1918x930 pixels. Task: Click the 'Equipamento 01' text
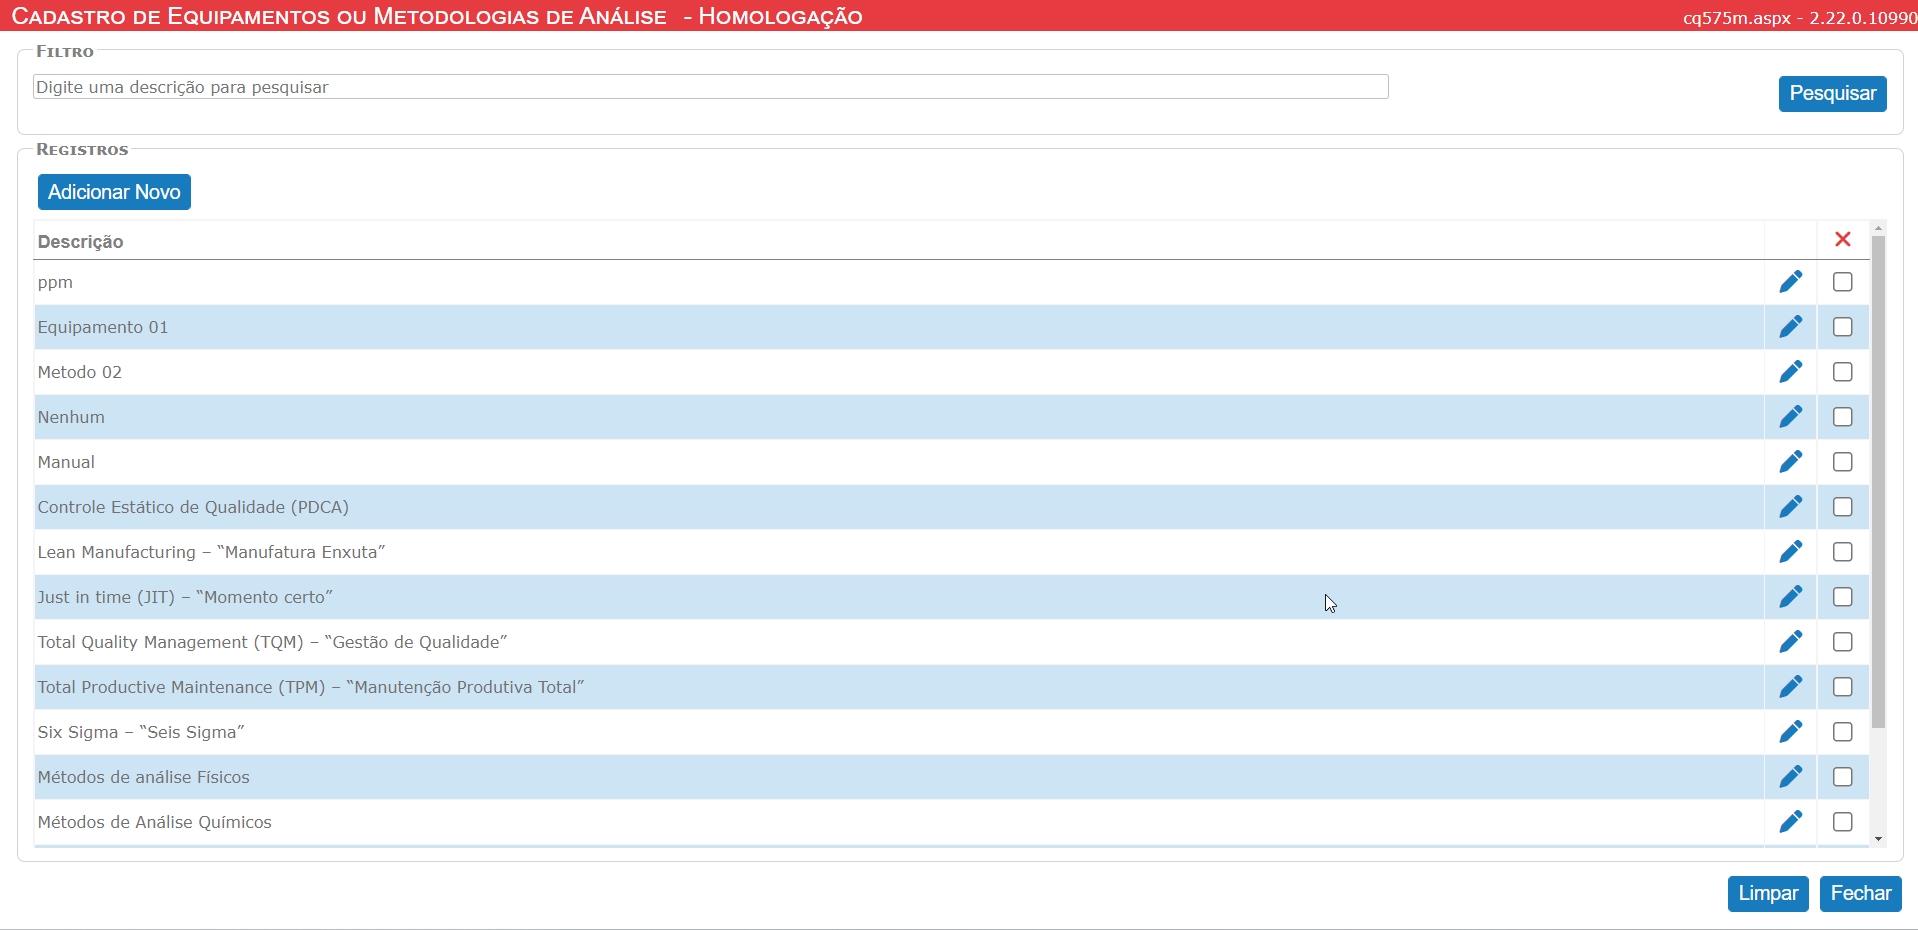click(x=103, y=327)
